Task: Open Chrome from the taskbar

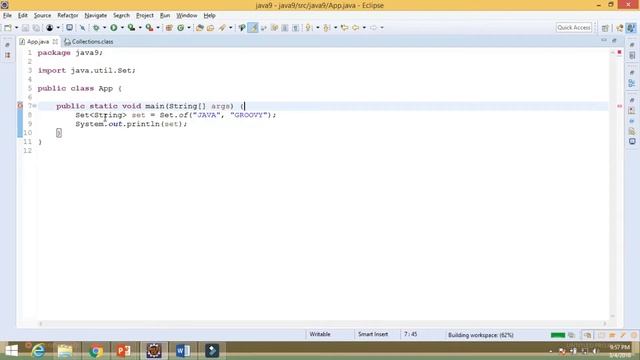Action: (96, 351)
